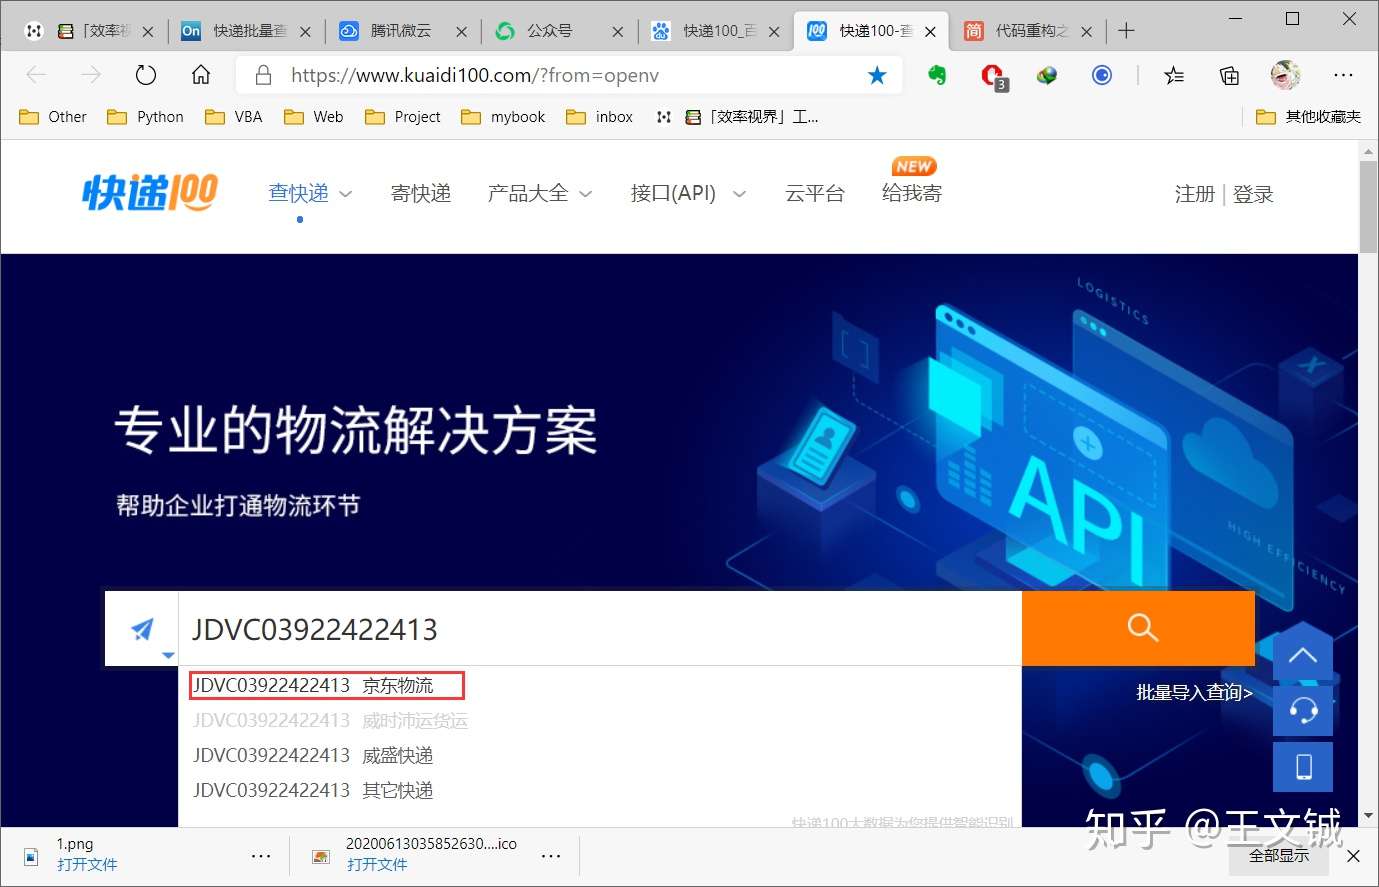Close the 腾讯微云 tab
Image resolution: width=1379 pixels, height=887 pixels.
(x=461, y=32)
